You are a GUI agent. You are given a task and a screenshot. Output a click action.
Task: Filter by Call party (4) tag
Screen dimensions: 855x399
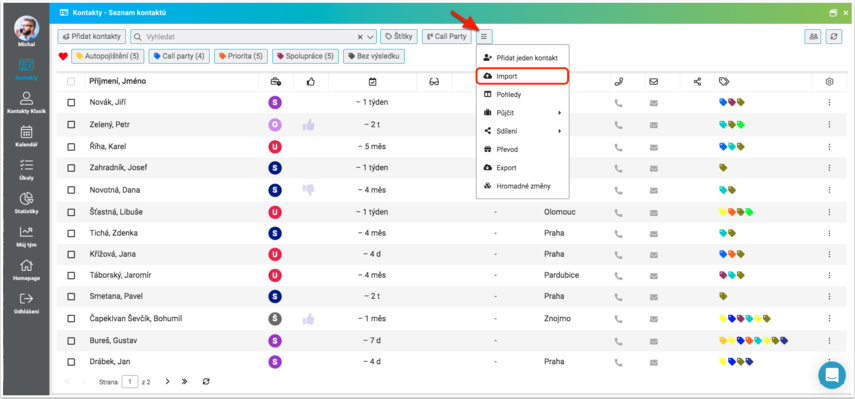178,56
